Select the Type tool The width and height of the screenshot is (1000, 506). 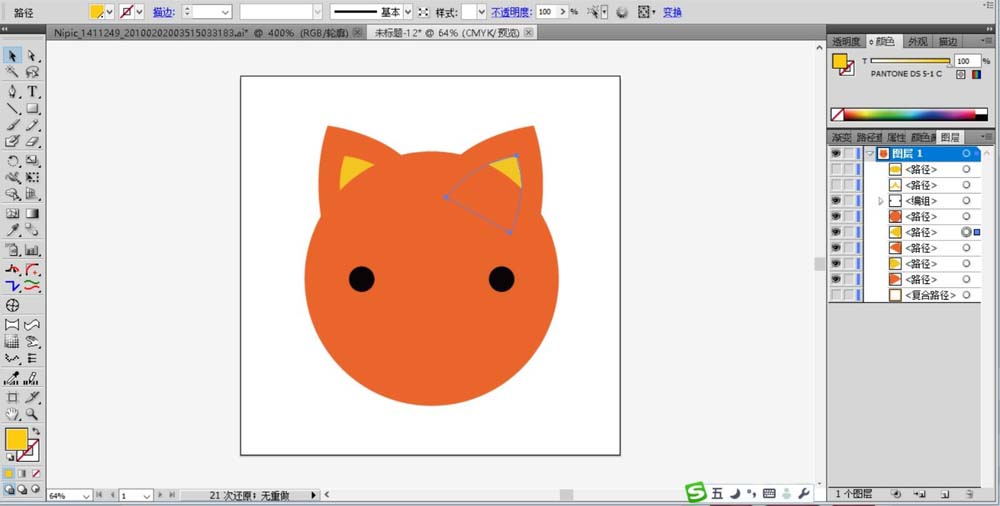32,91
